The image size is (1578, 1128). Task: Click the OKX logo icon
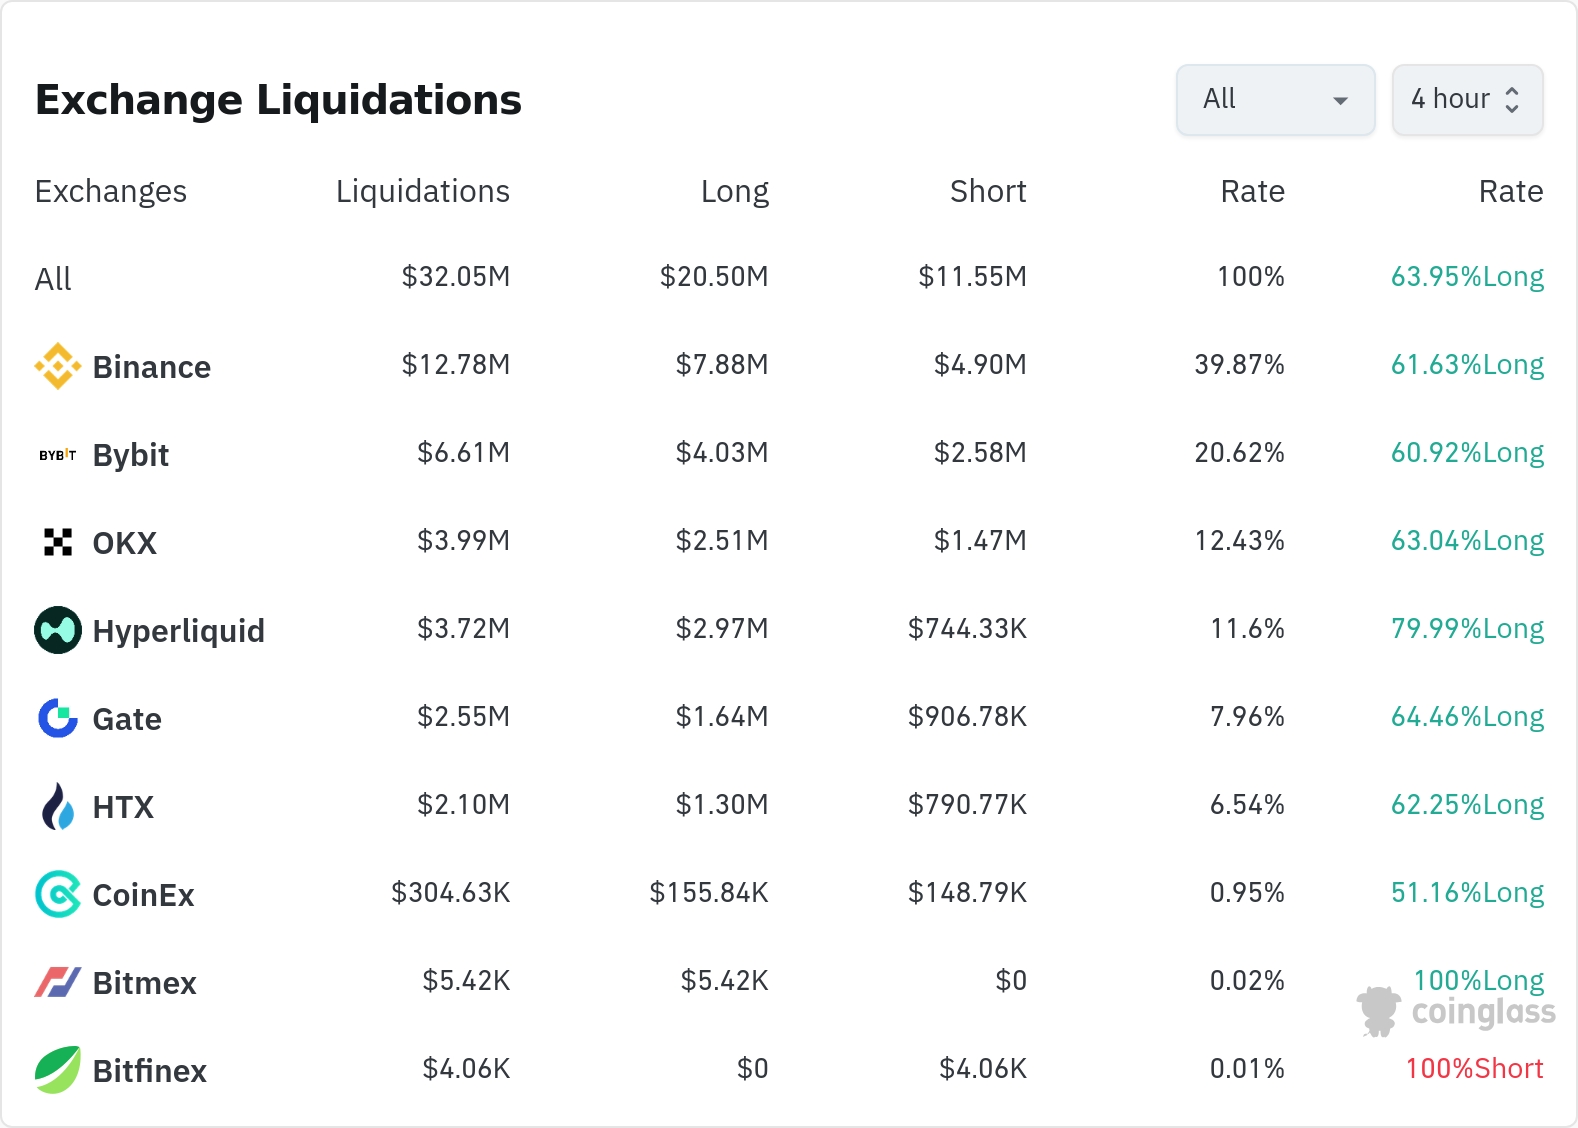click(58, 542)
